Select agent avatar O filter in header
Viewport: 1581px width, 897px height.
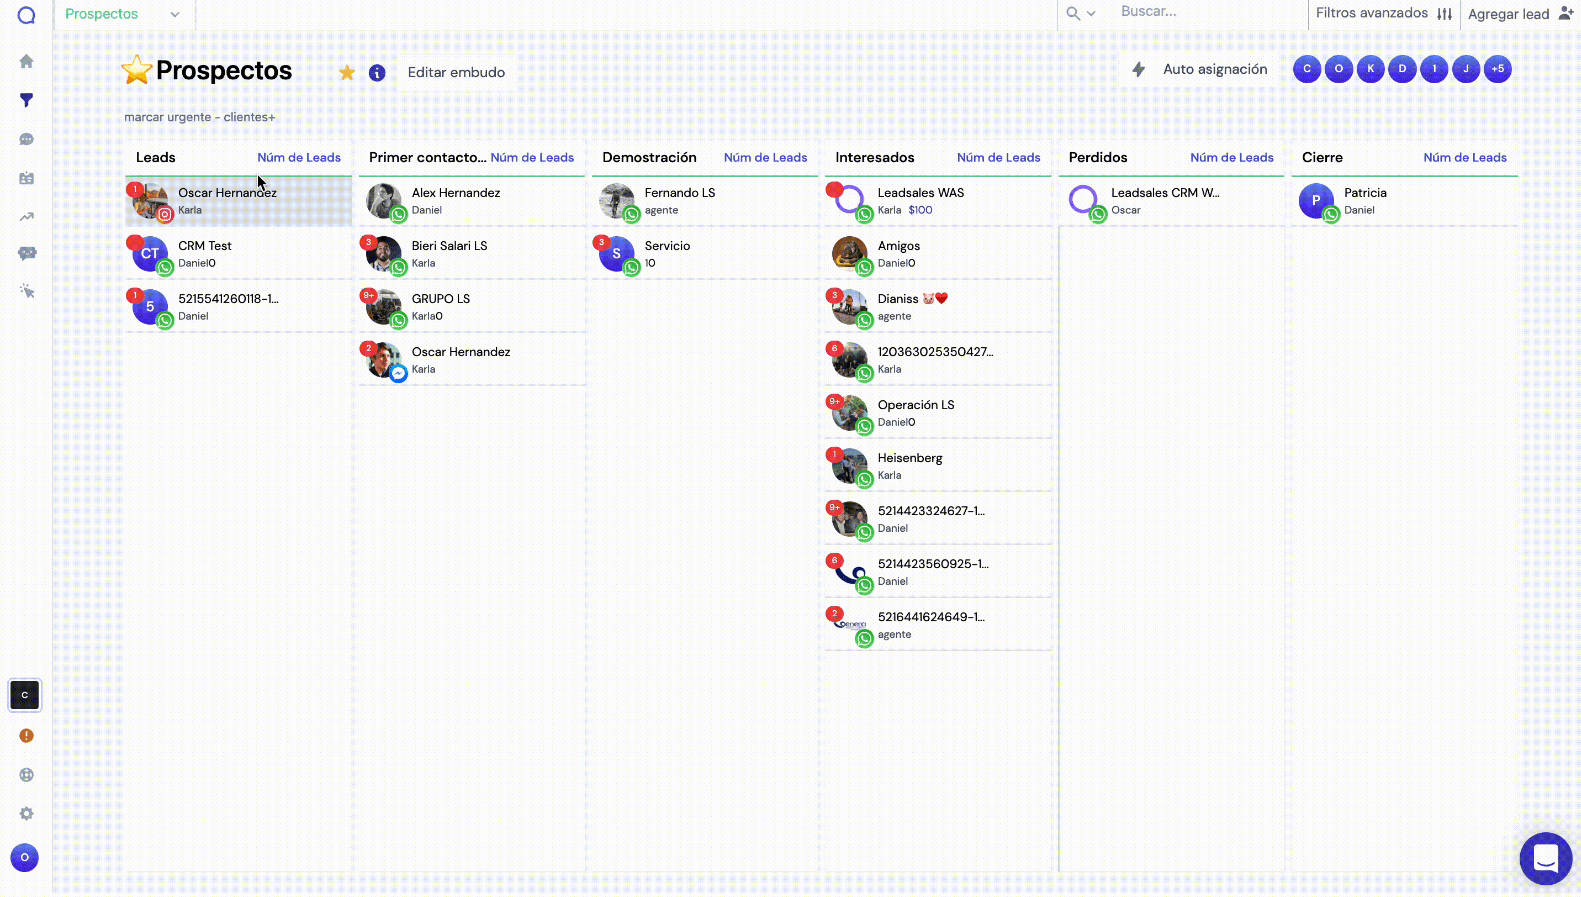coord(1339,69)
